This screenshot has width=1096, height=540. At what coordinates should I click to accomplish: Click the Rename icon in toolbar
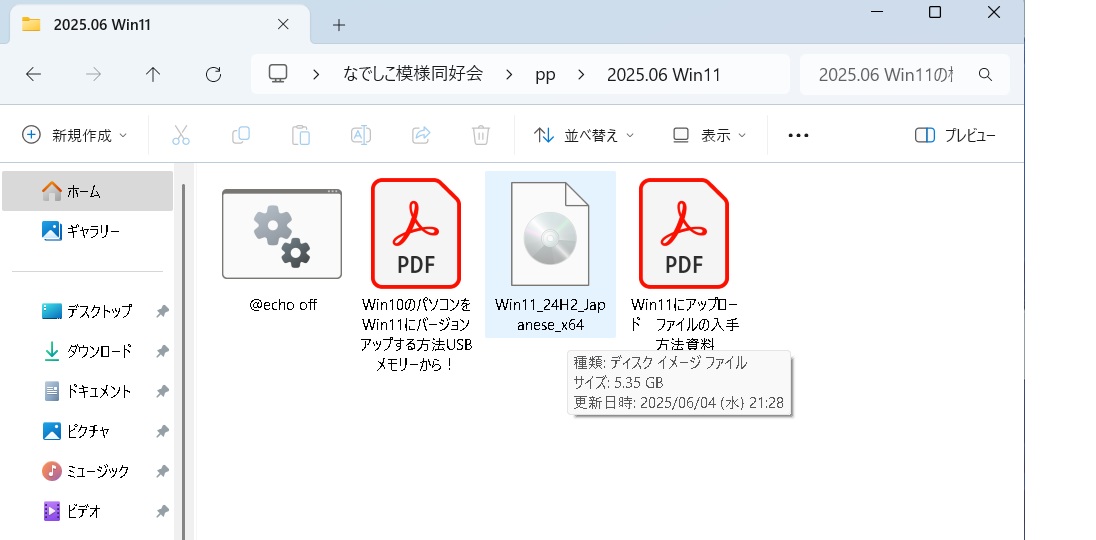coord(361,135)
